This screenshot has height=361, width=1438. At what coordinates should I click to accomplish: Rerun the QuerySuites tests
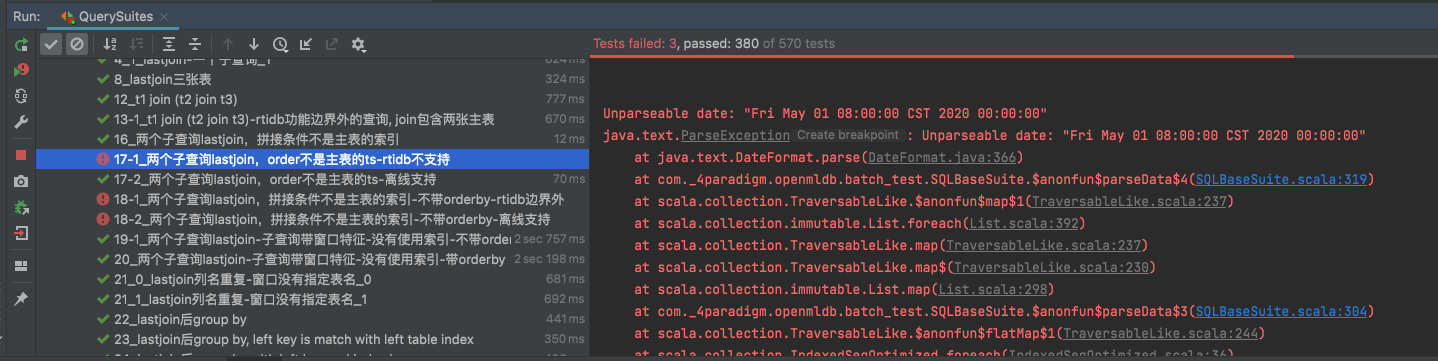pyautogui.click(x=21, y=45)
